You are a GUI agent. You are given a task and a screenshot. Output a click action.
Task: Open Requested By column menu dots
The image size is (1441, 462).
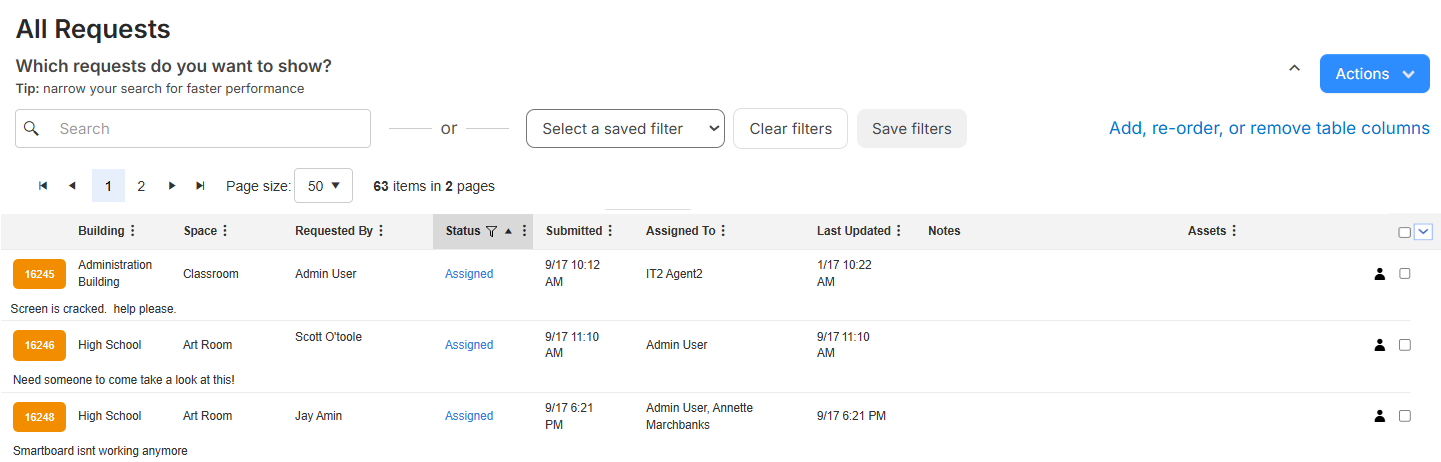[381, 231]
